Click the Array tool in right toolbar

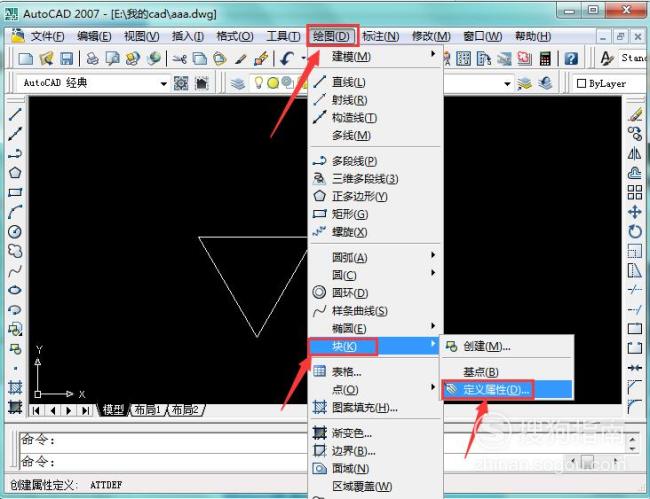click(x=635, y=192)
